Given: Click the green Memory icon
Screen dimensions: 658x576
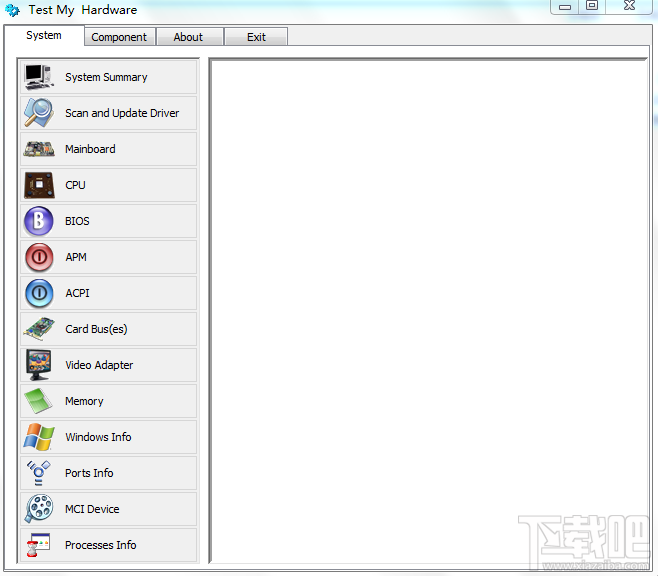Looking at the screenshot, I should tap(39, 401).
